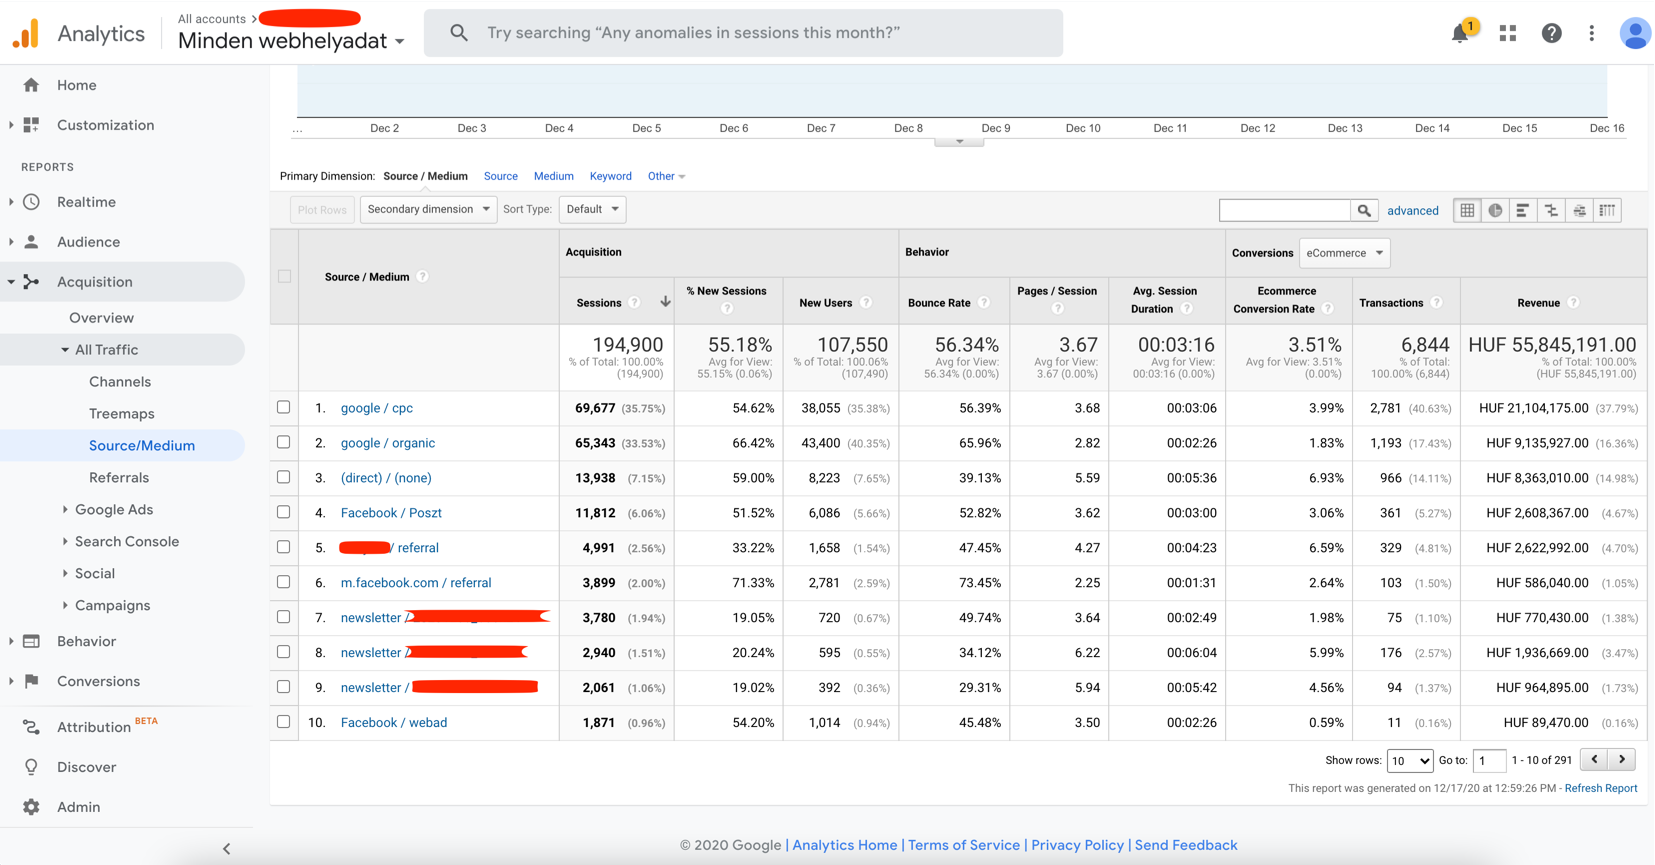Expand the Google Ads submenu

(x=113, y=509)
